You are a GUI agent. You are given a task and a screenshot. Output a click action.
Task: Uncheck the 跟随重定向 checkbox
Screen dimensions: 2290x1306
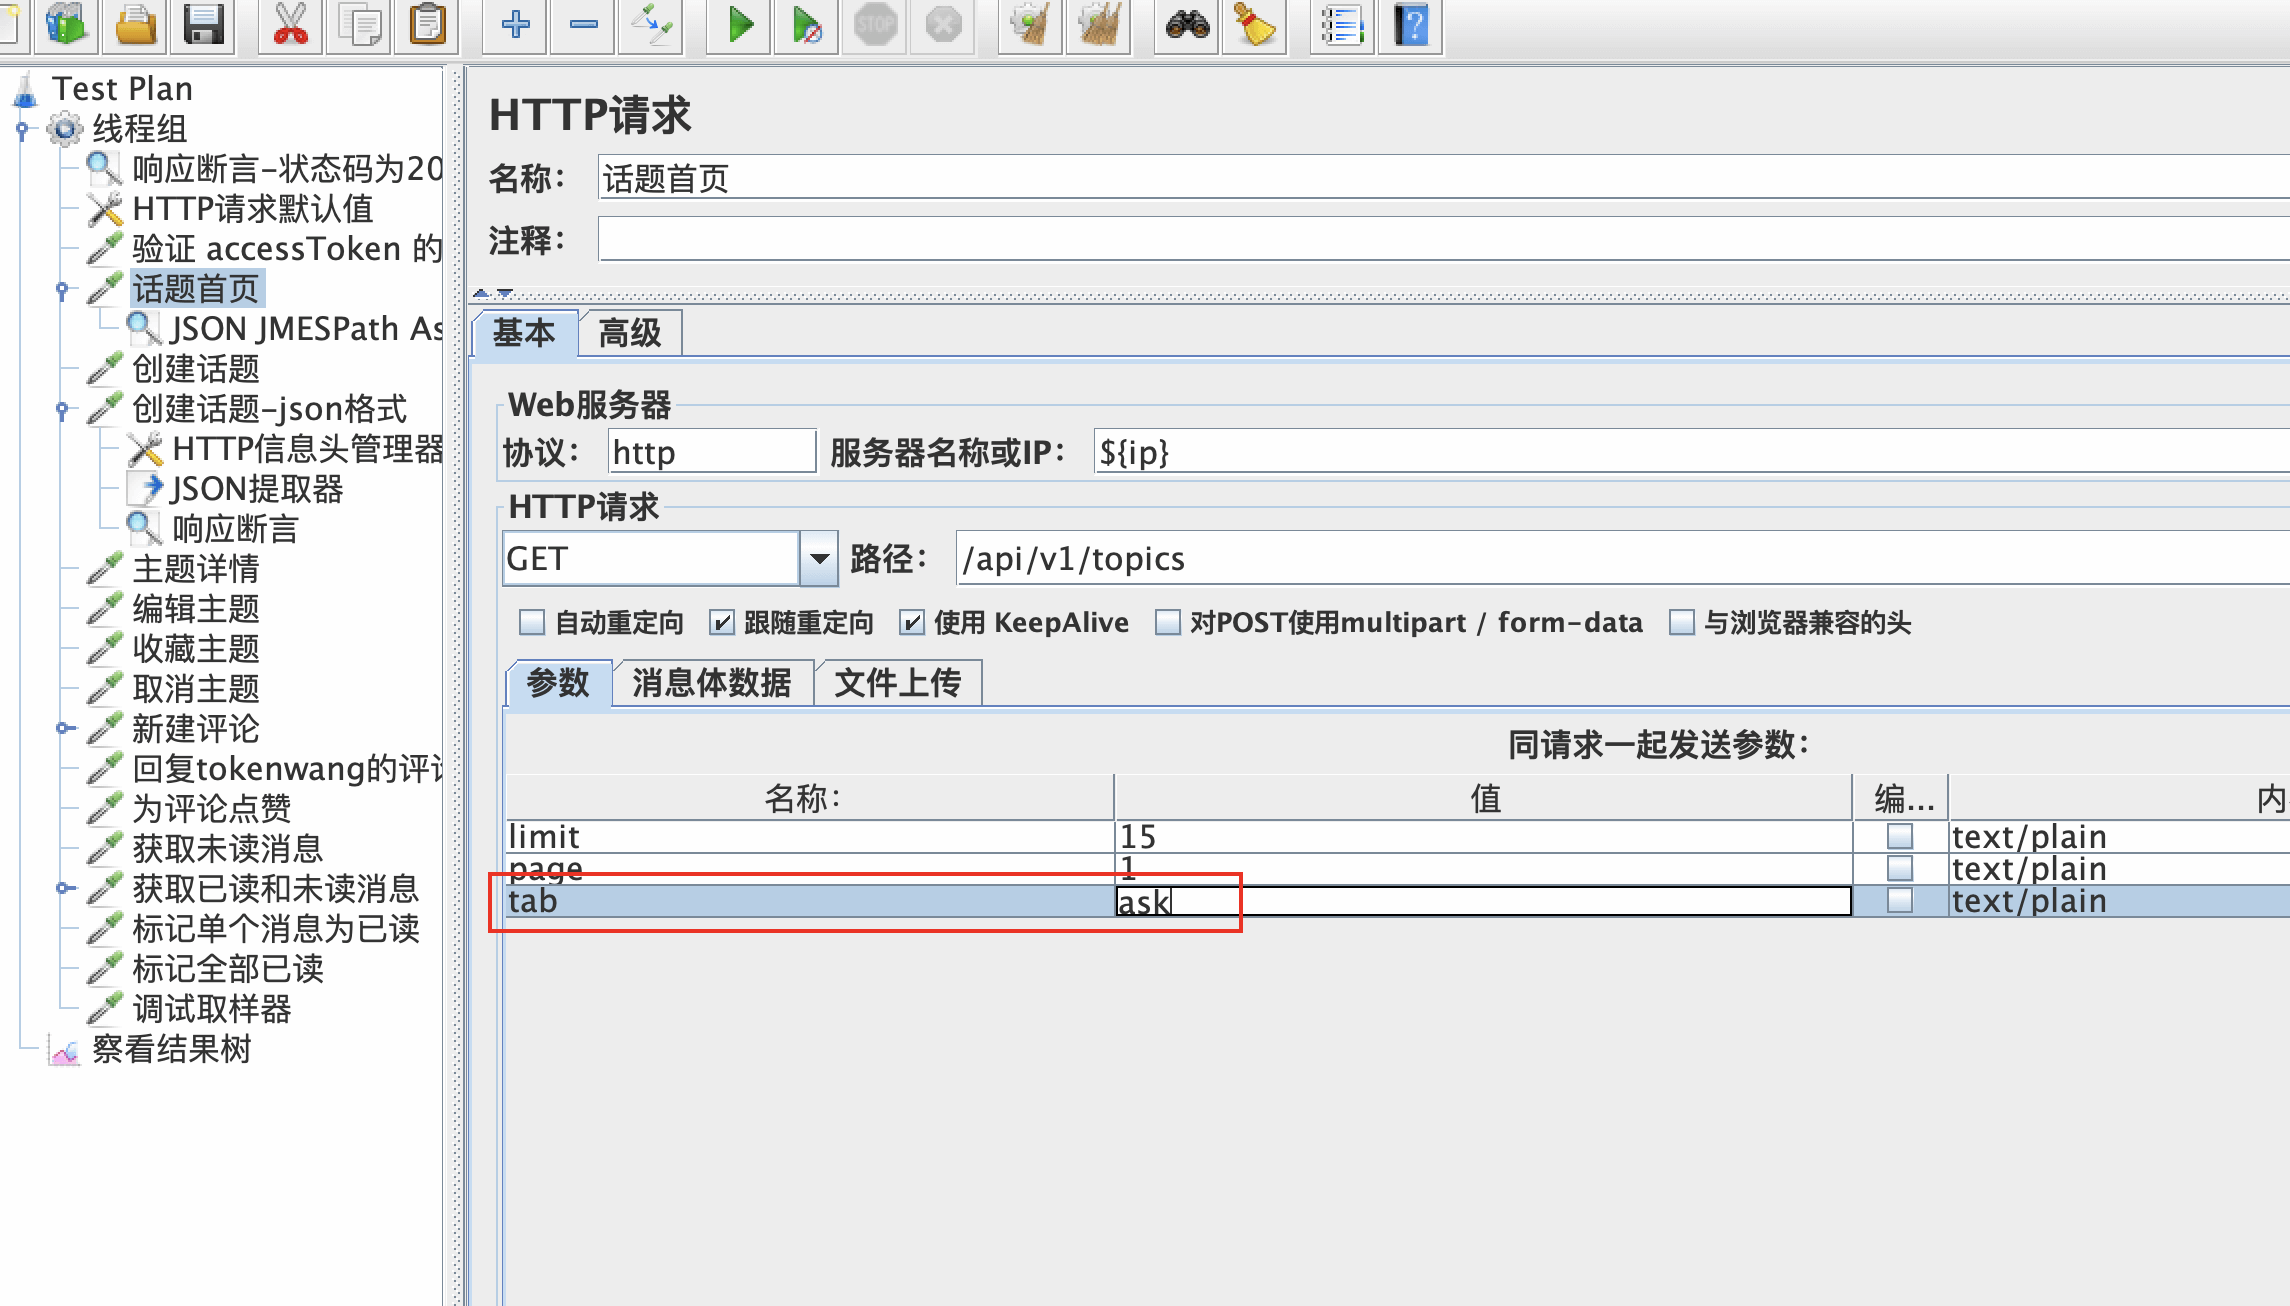(x=721, y=623)
